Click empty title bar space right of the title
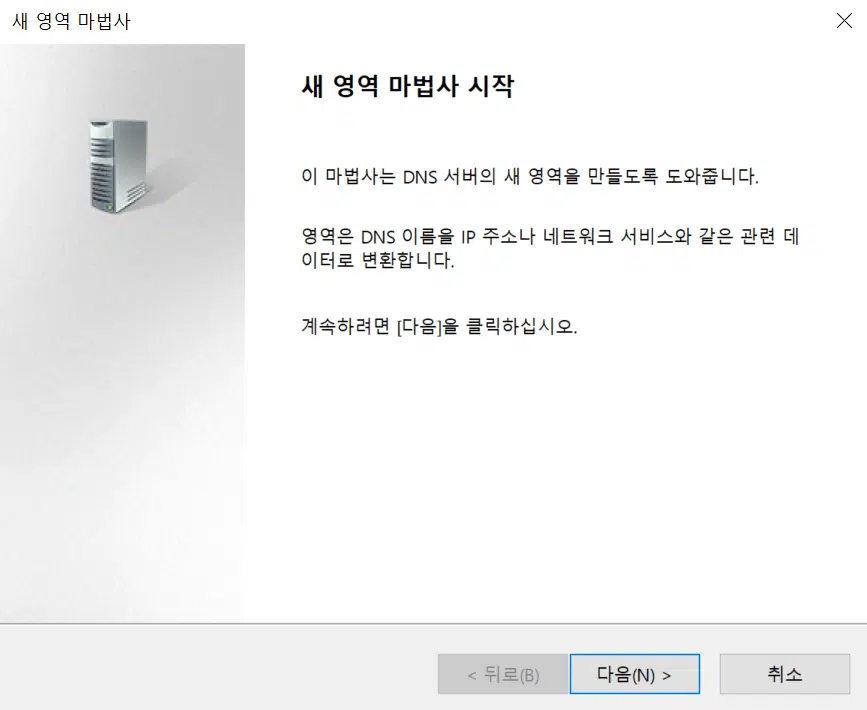The height and width of the screenshot is (710, 867). click(481, 21)
